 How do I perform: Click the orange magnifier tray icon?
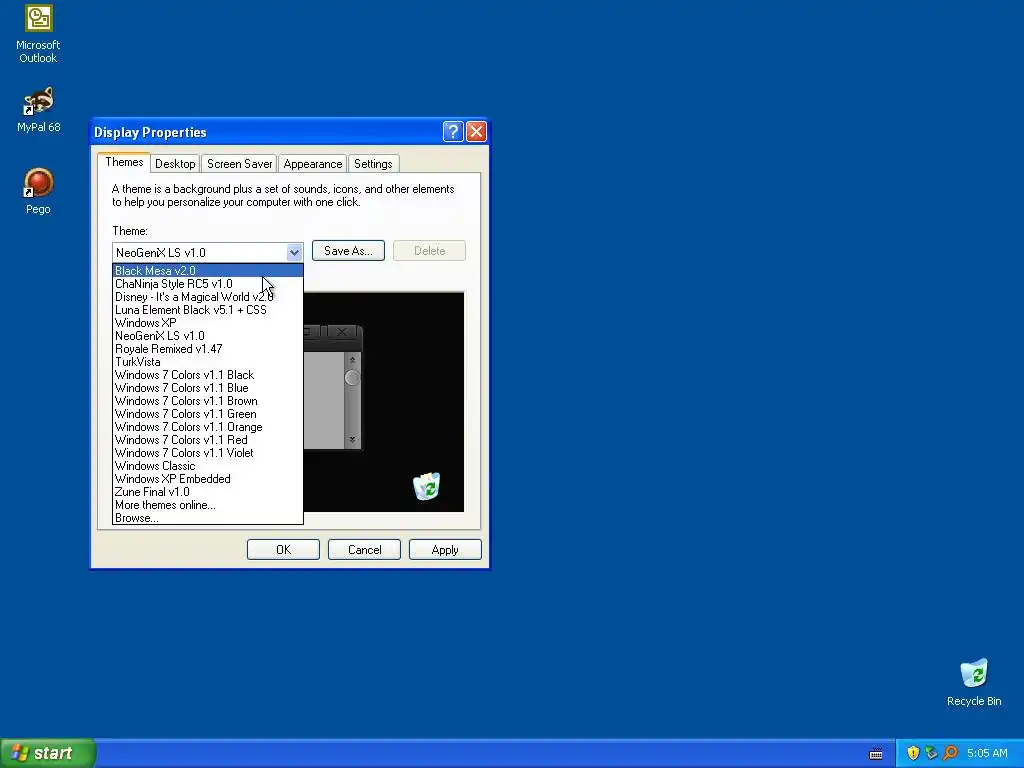click(x=950, y=753)
